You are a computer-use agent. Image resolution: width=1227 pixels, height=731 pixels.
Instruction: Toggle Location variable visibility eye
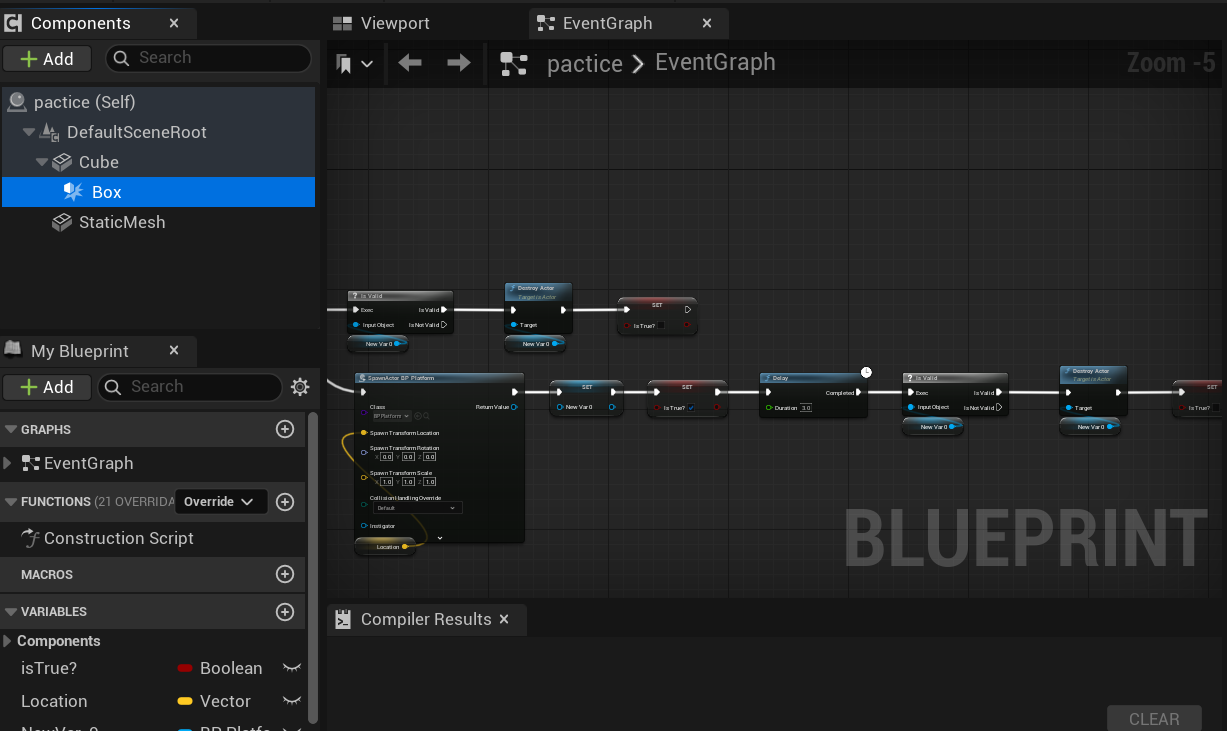(x=291, y=701)
